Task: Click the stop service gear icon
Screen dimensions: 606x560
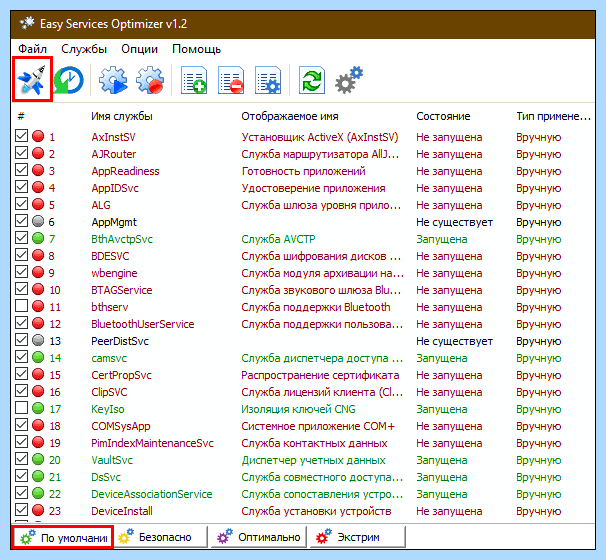Action: (x=150, y=80)
